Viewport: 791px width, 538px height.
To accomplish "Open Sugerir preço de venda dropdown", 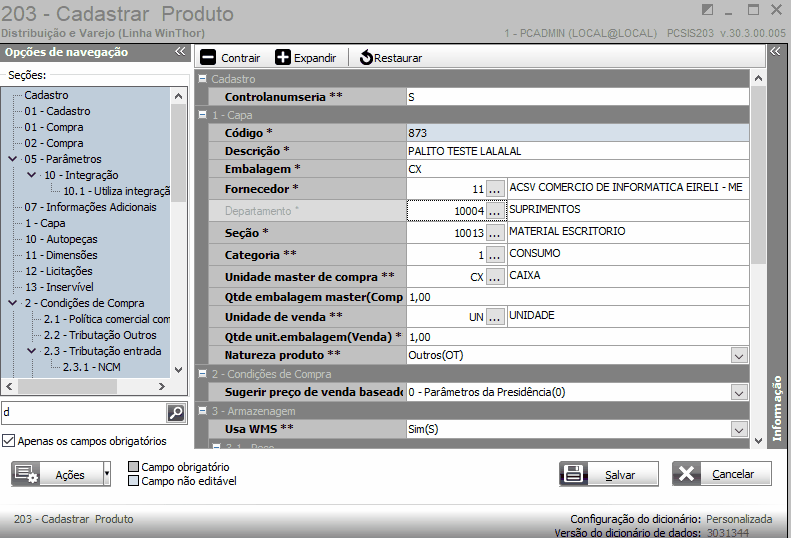I will click(x=739, y=393).
